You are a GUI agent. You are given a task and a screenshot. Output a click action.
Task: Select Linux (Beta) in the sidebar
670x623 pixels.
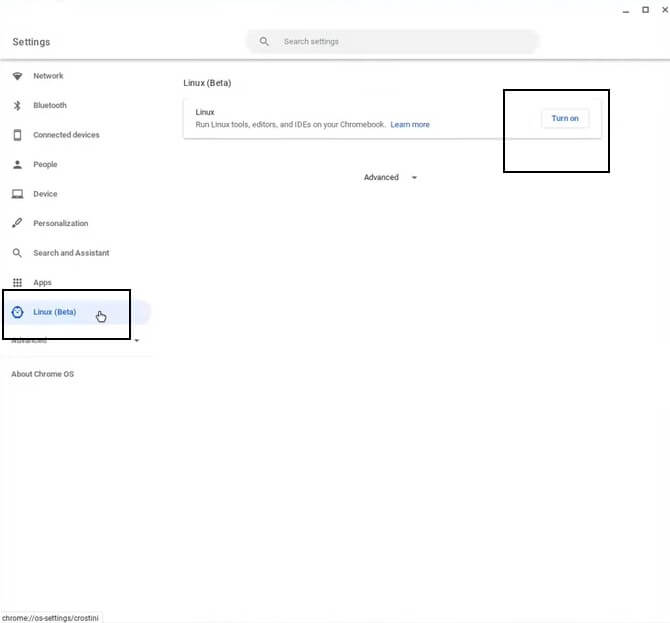(x=54, y=312)
